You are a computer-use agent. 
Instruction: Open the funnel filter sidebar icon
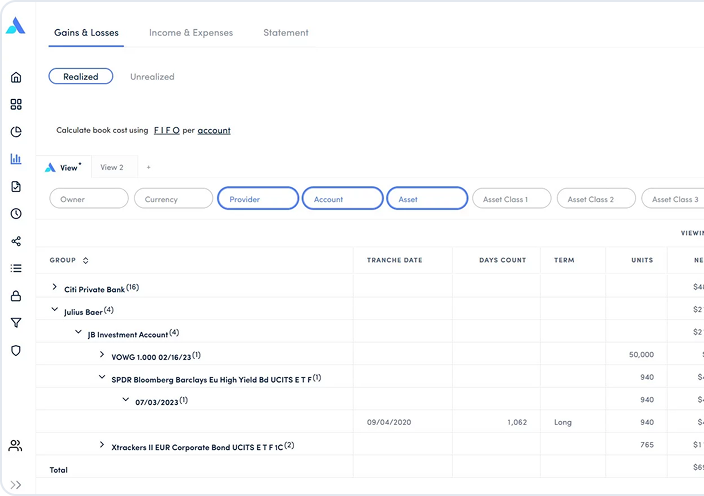[16, 323]
